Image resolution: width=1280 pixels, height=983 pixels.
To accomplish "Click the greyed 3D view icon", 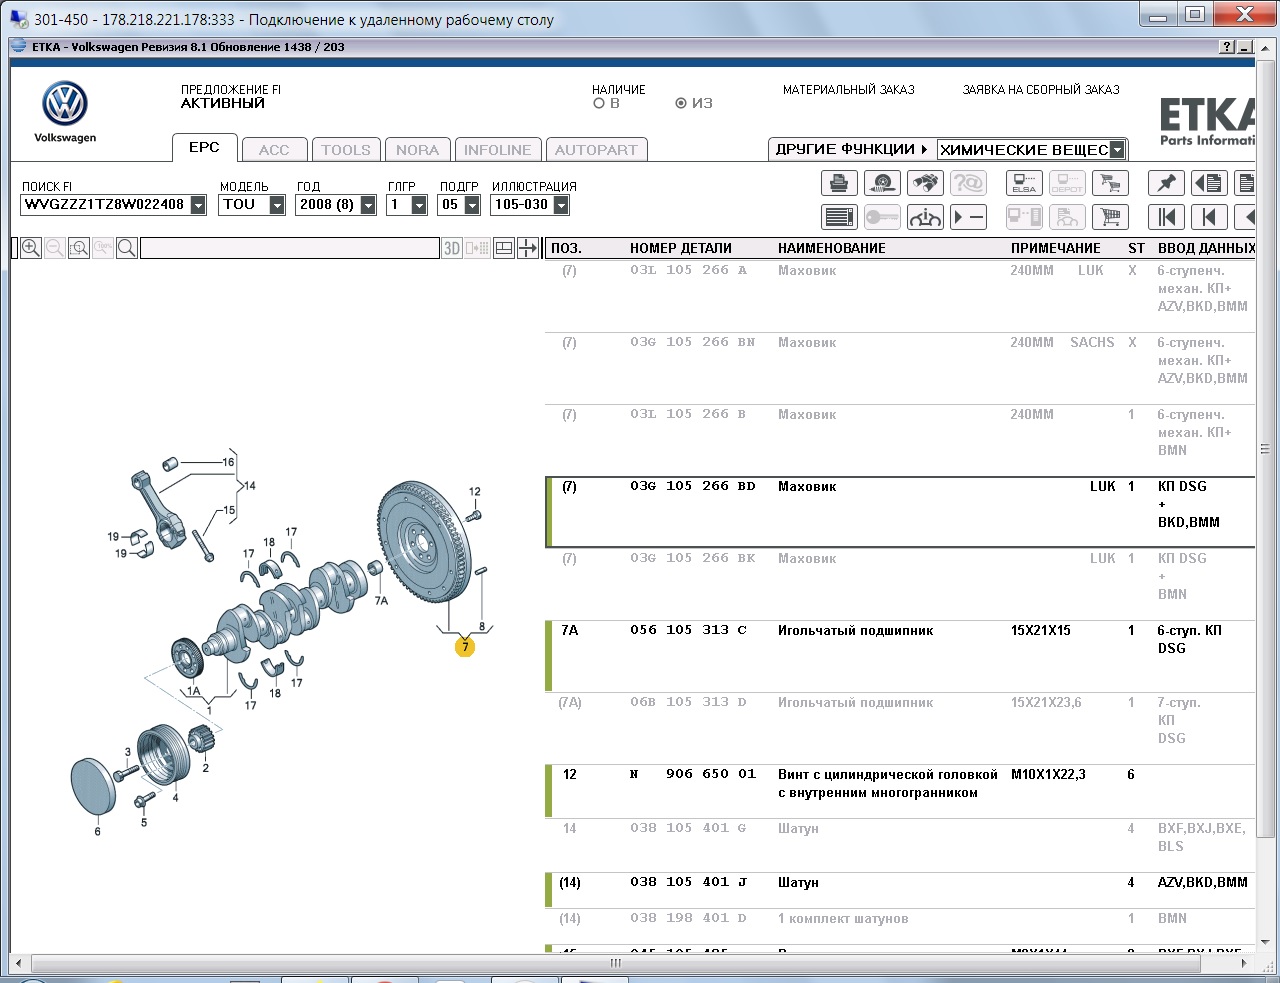I will pos(452,248).
